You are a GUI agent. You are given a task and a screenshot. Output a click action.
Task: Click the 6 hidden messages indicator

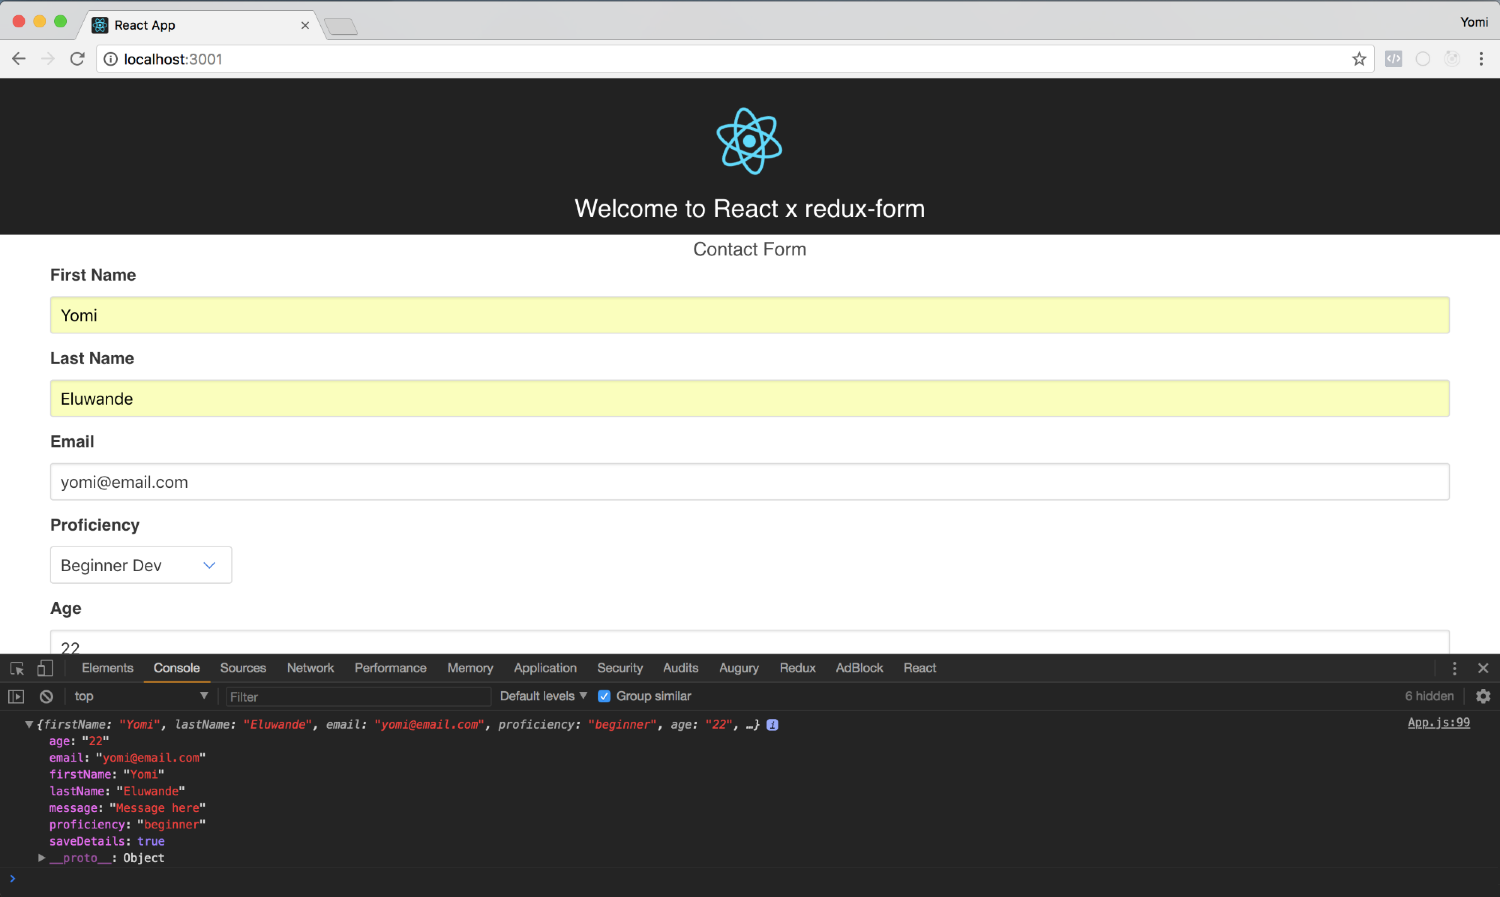tap(1429, 696)
